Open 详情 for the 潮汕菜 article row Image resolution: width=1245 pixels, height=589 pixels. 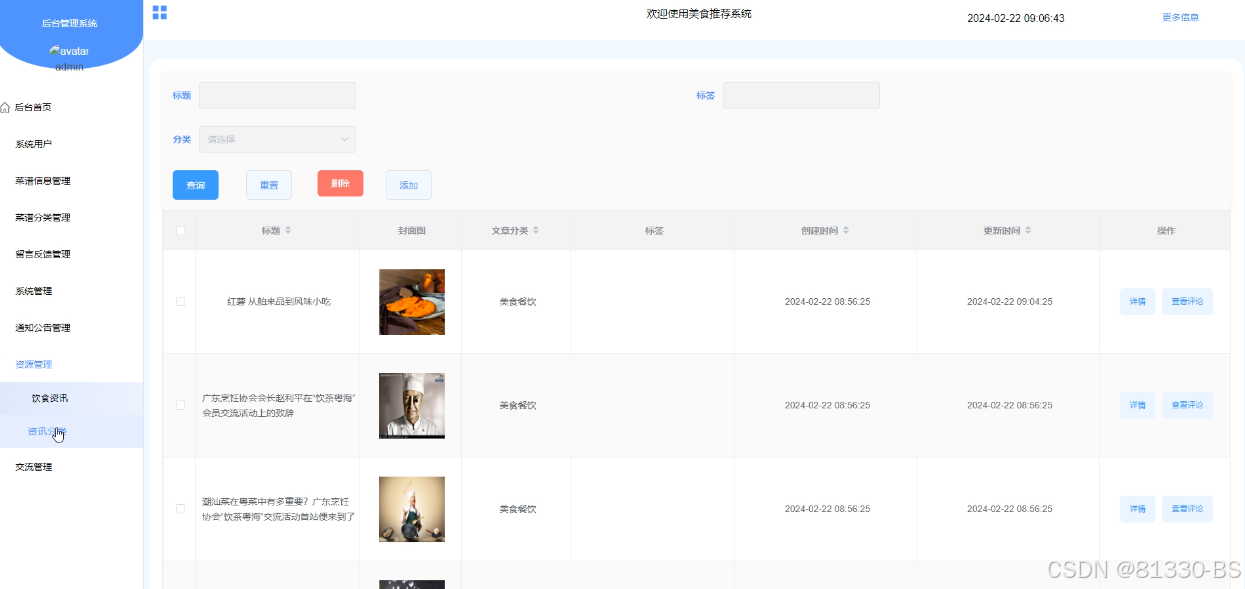(1137, 509)
